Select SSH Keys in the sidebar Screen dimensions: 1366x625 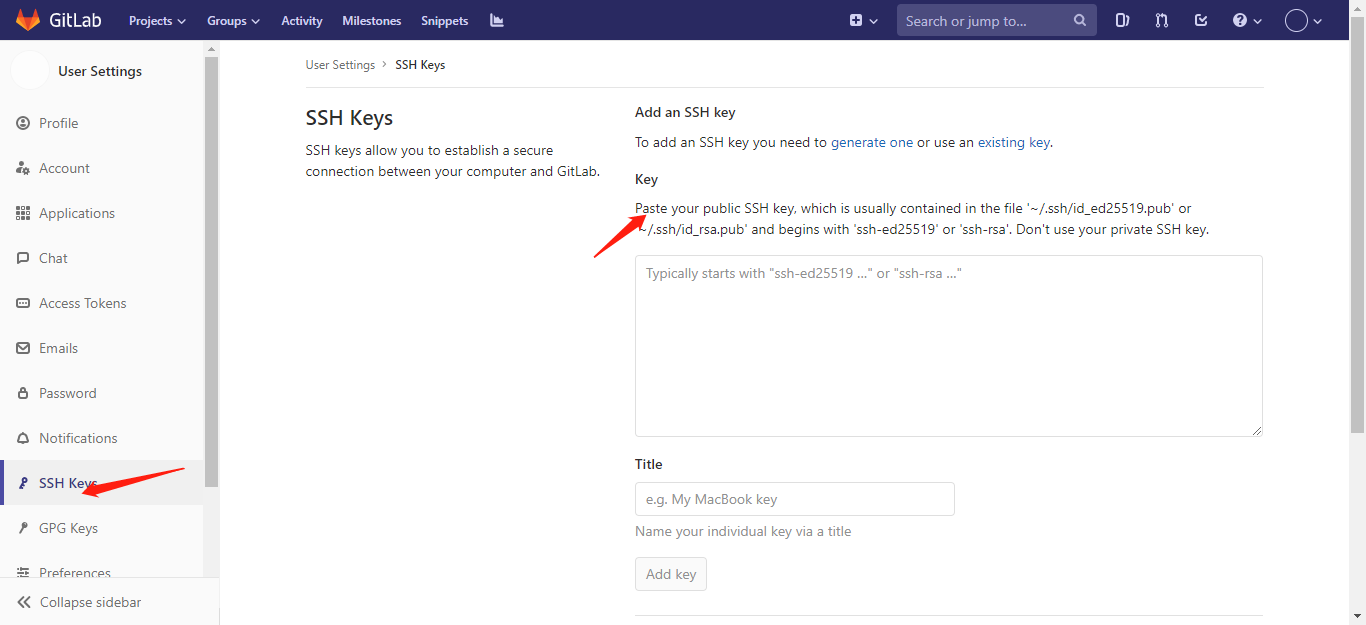click(102, 483)
